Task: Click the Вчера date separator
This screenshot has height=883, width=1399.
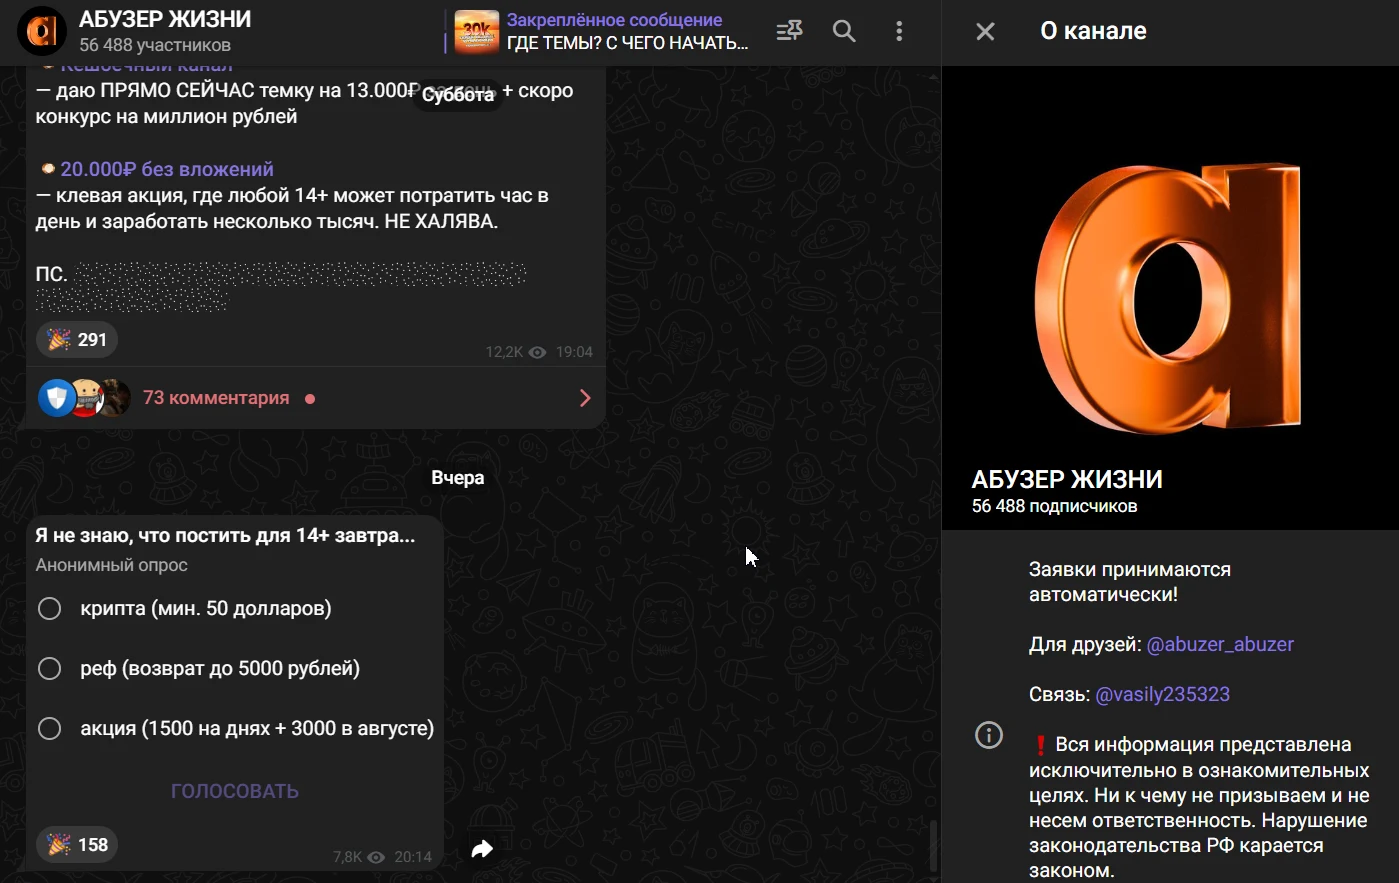Action: coord(458,478)
